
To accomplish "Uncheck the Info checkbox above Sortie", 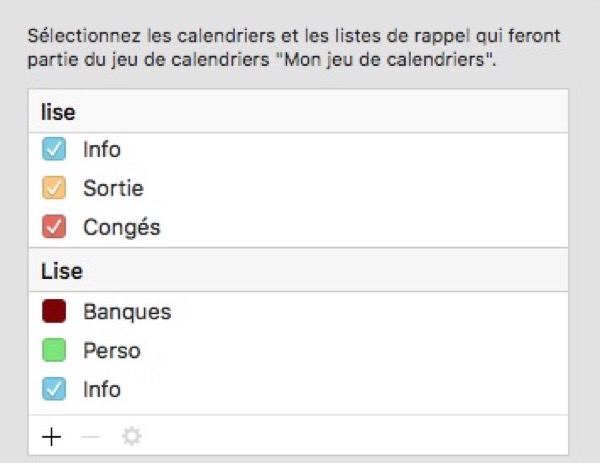I will pyautogui.click(x=54, y=150).
